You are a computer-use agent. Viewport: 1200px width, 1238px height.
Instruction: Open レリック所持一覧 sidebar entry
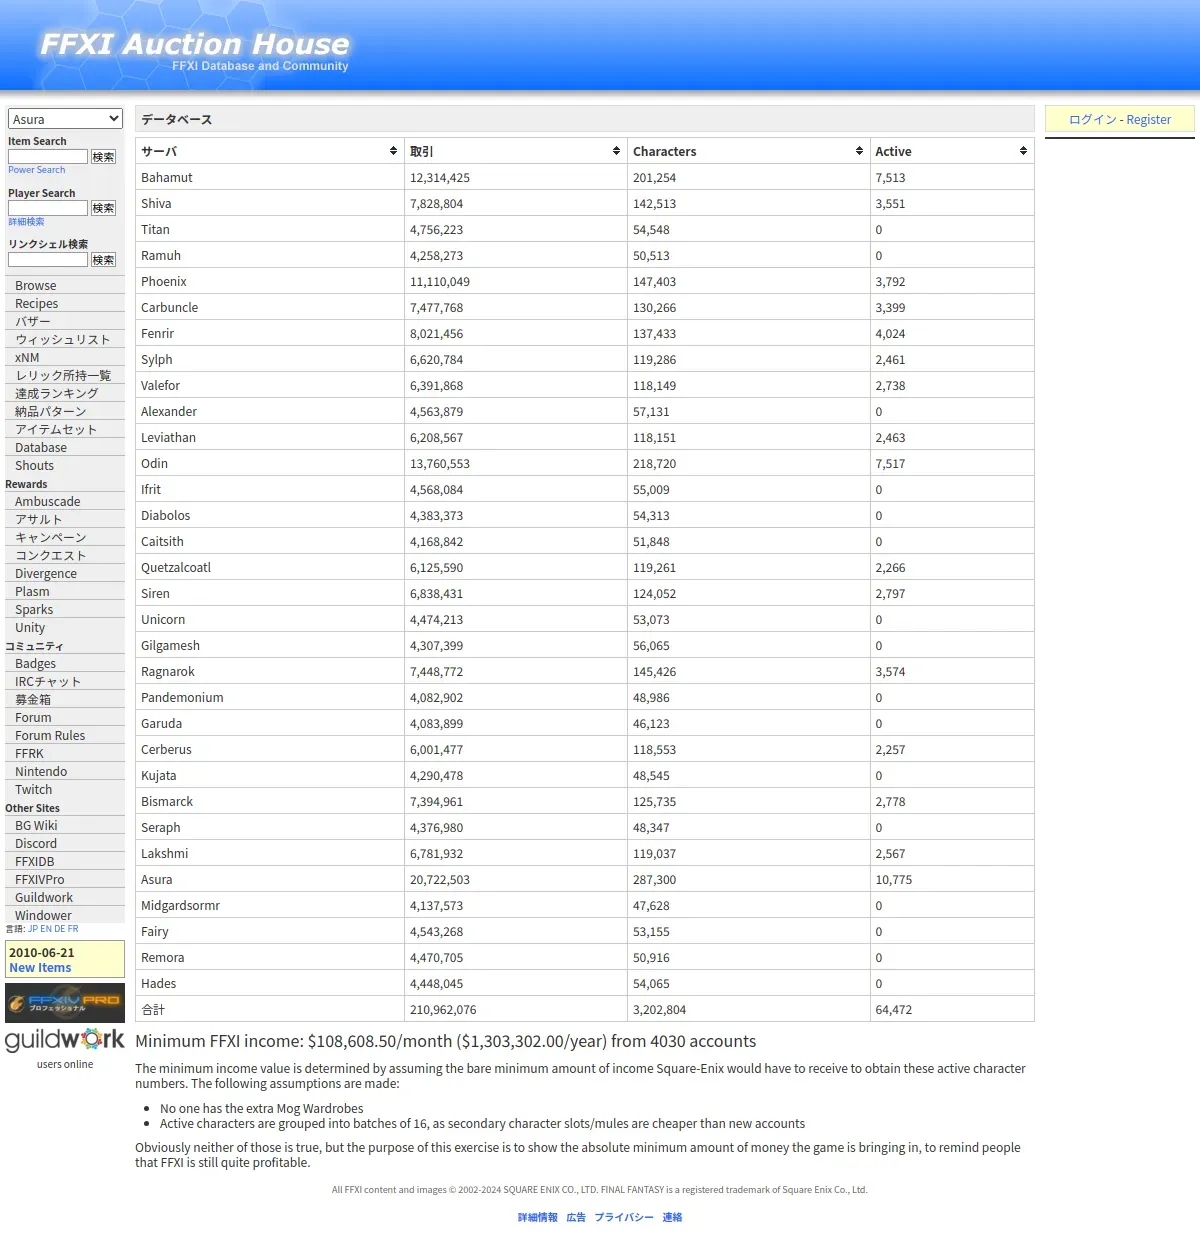coord(65,375)
